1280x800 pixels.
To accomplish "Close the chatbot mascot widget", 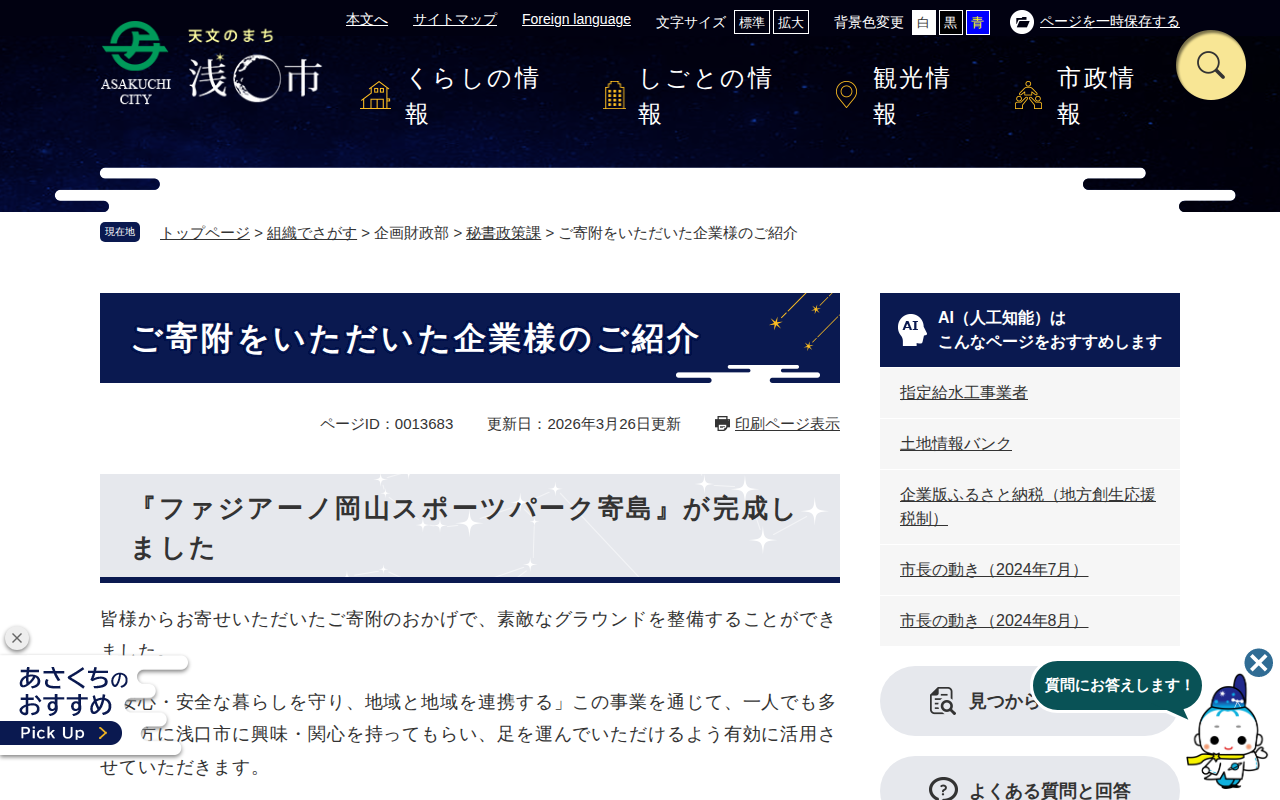I will pos(1259,663).
